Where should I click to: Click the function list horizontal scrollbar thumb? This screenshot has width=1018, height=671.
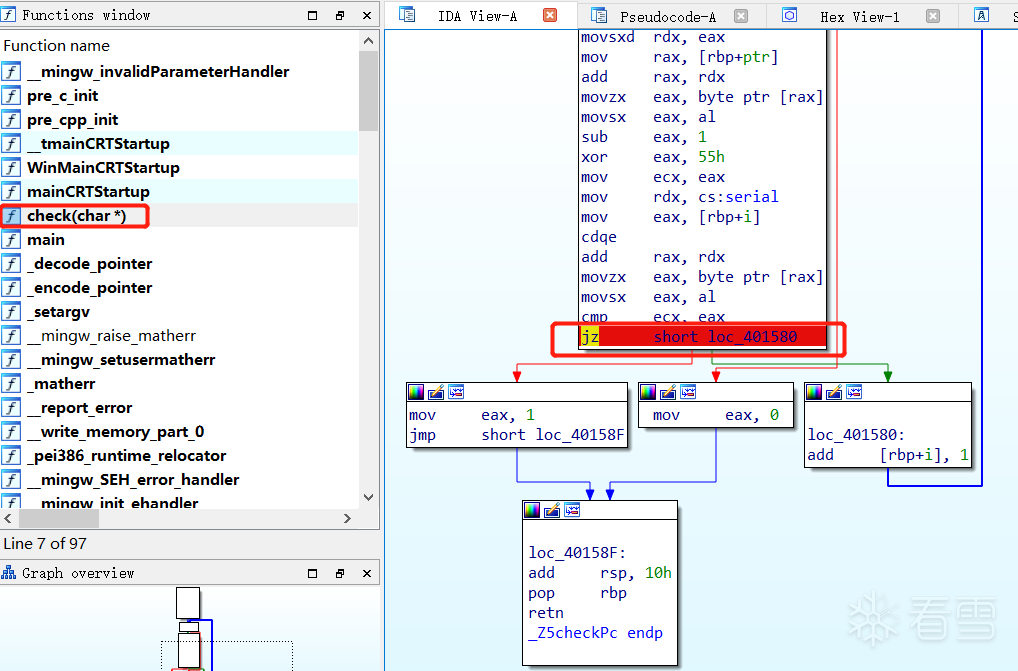(x=58, y=518)
